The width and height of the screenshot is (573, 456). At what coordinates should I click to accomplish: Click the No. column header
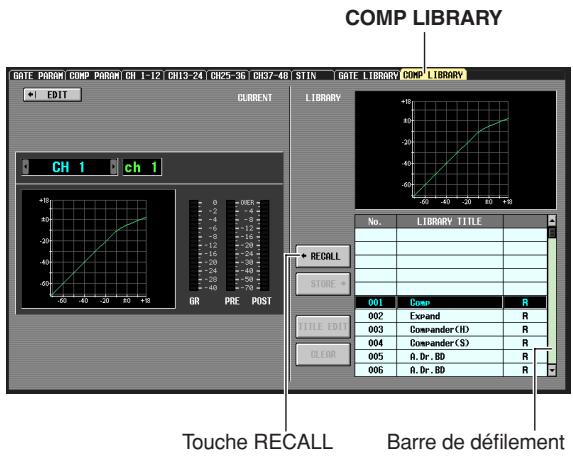coord(376,221)
